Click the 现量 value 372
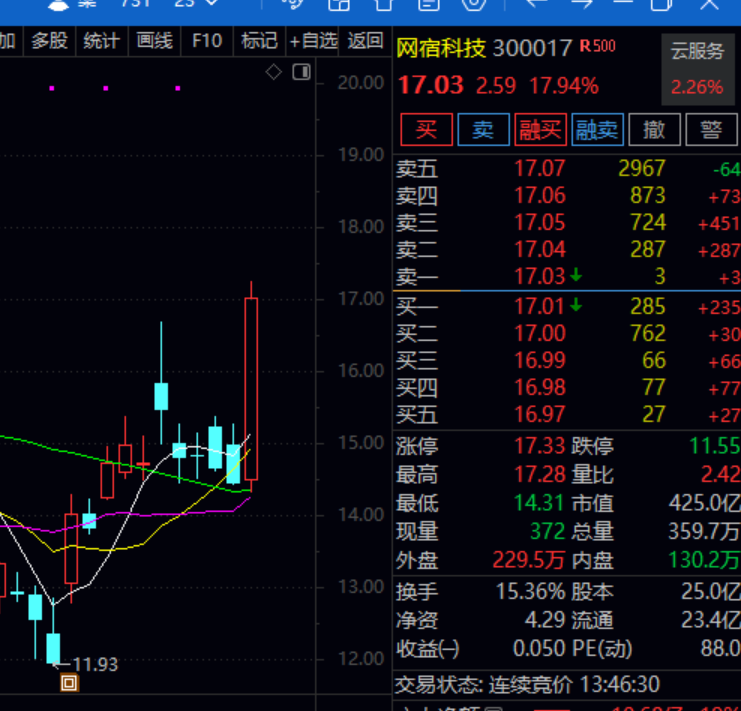This screenshot has height=711, width=741. (x=547, y=531)
